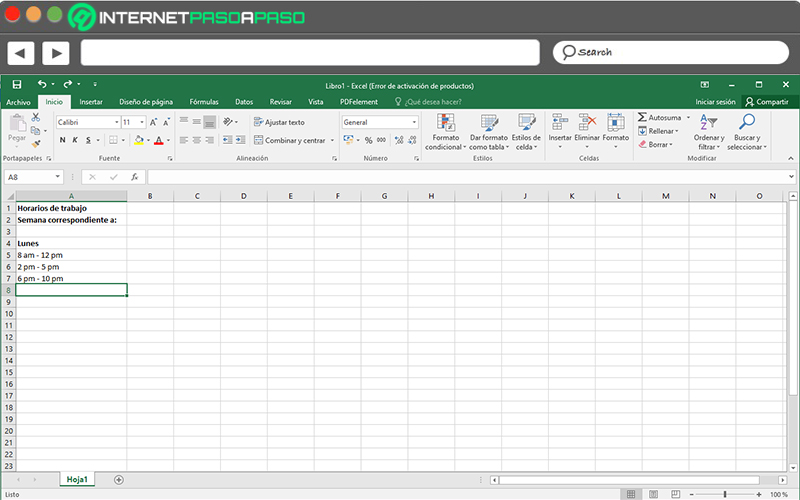Toggle underline formatting (S)
Screen dimensions: 800x500
point(88,140)
